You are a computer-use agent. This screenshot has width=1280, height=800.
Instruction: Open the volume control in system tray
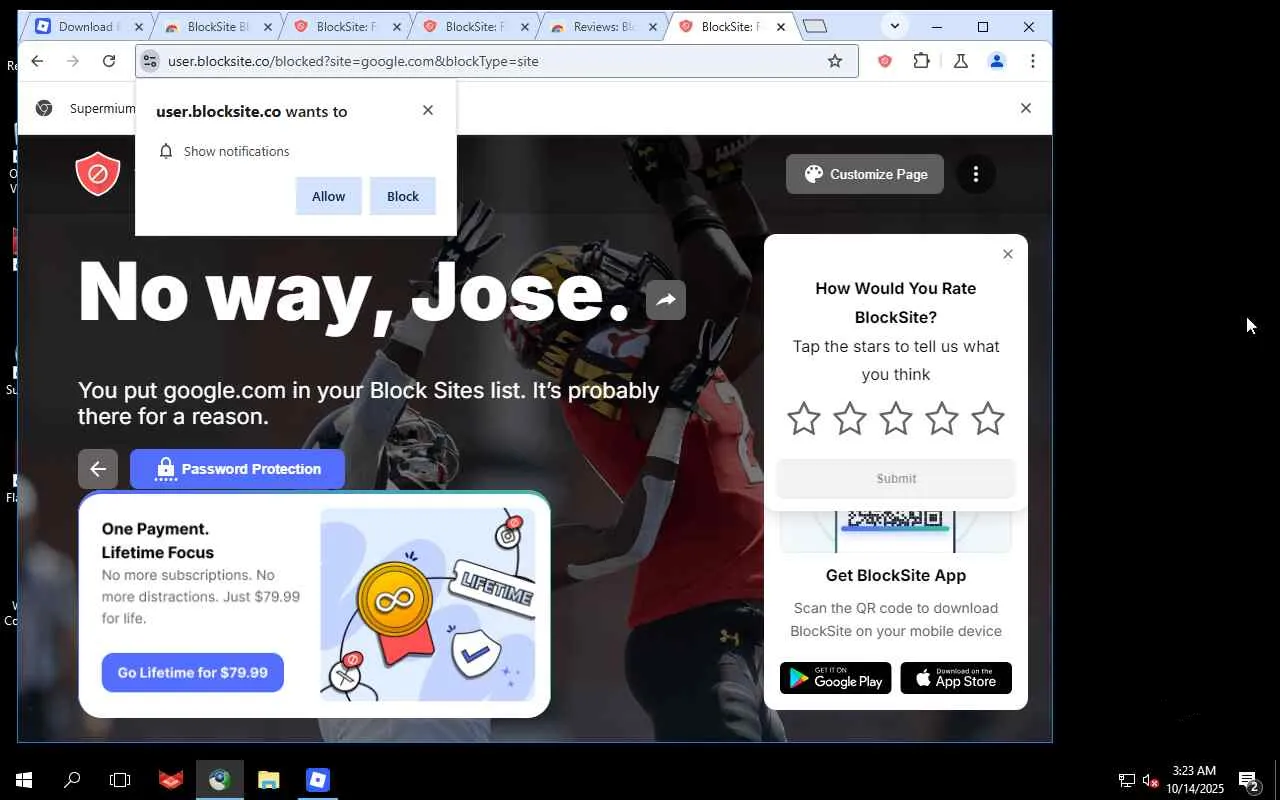(1150, 780)
